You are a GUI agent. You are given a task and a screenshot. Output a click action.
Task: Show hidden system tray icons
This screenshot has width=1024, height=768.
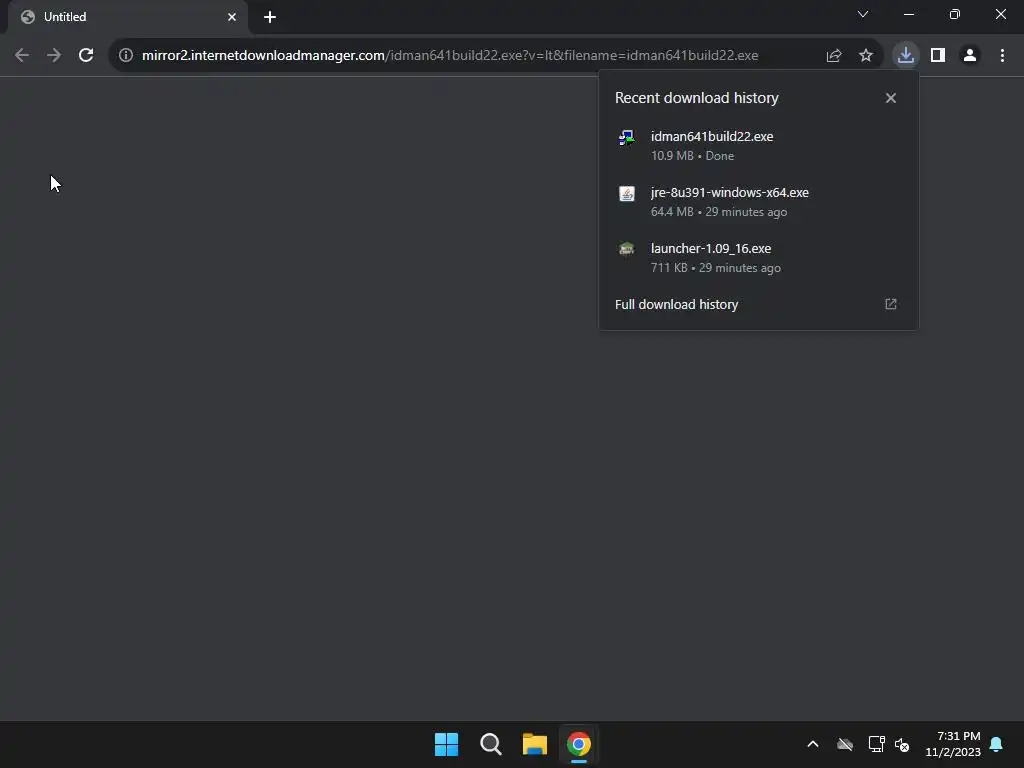click(x=813, y=744)
